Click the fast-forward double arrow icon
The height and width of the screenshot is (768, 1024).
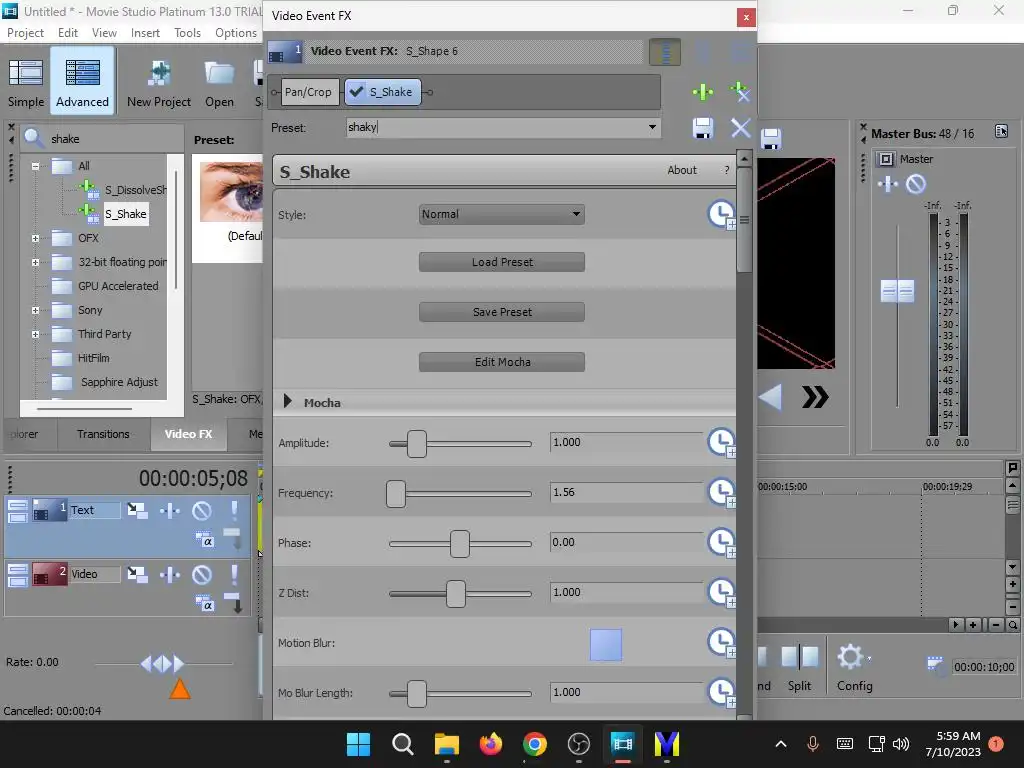click(815, 396)
